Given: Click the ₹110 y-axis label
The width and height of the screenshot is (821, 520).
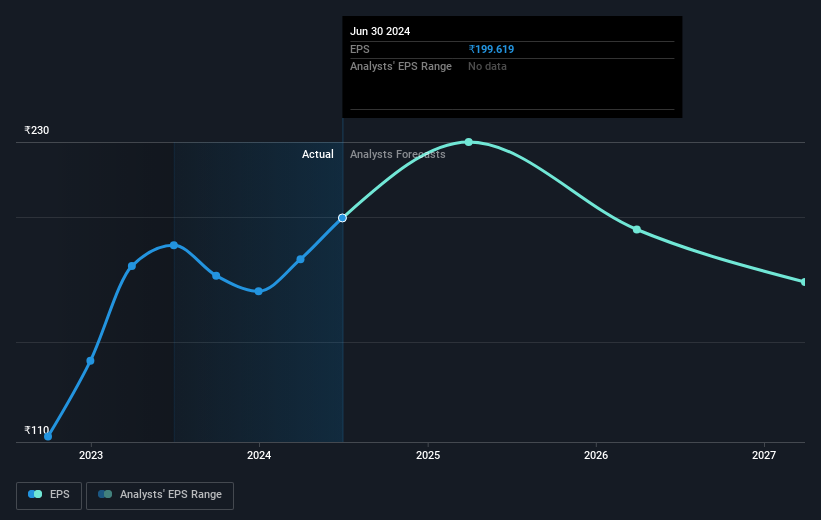Looking at the screenshot, I should 37,430.
